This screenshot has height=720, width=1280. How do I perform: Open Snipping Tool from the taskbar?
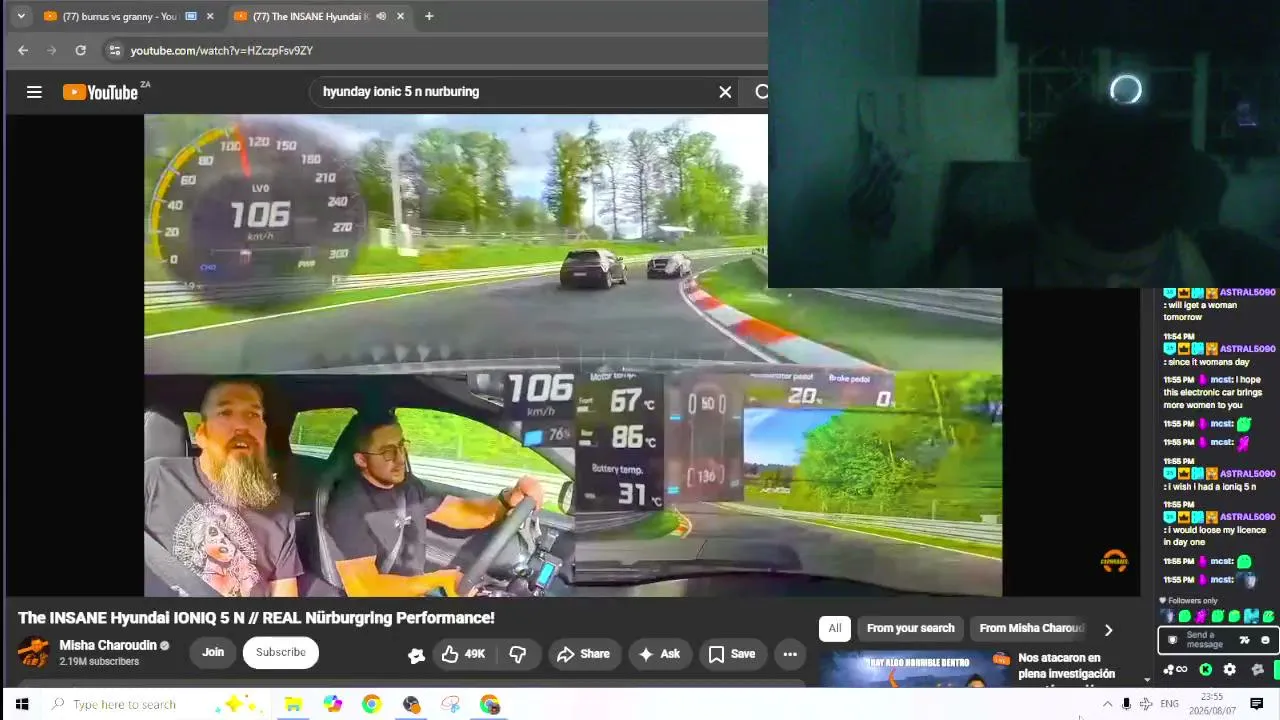[450, 704]
